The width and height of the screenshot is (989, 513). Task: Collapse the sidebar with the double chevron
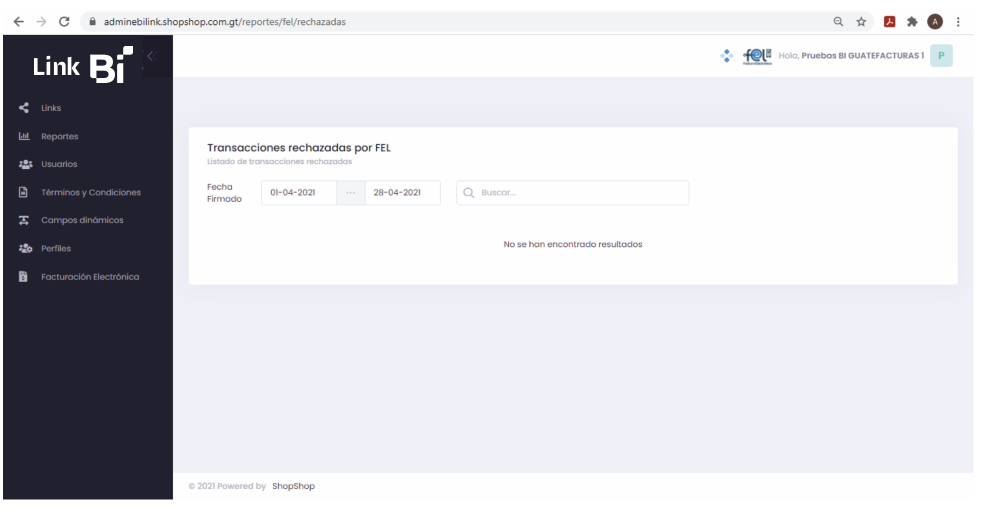(x=151, y=56)
